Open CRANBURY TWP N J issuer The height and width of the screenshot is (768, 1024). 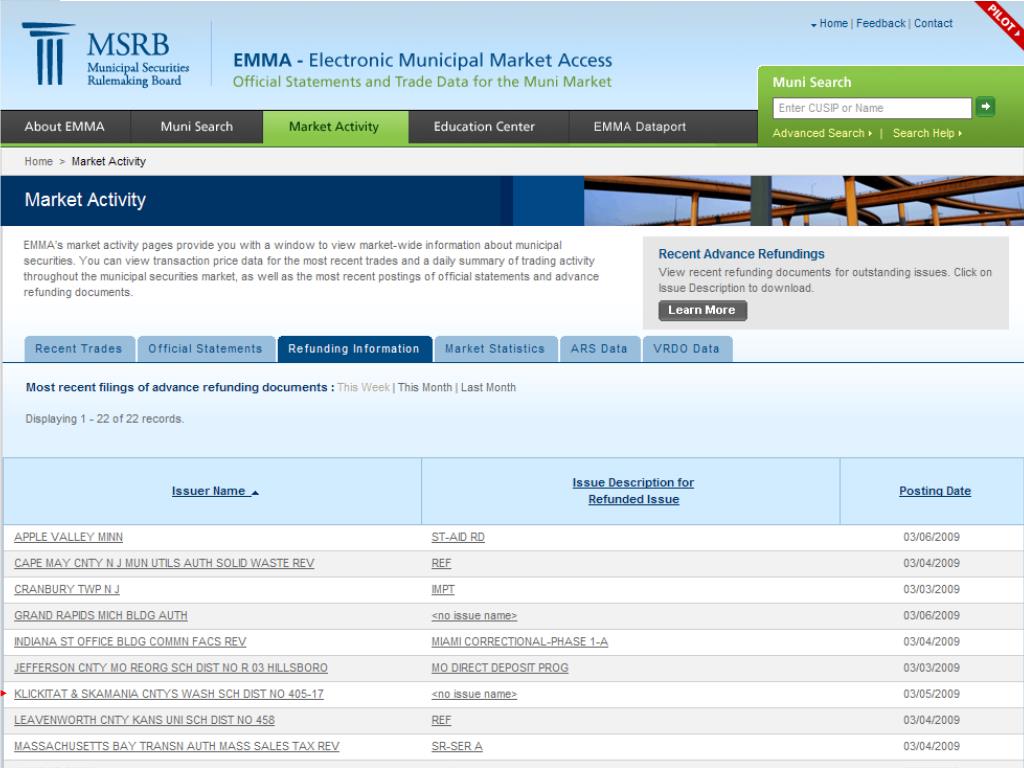point(67,589)
